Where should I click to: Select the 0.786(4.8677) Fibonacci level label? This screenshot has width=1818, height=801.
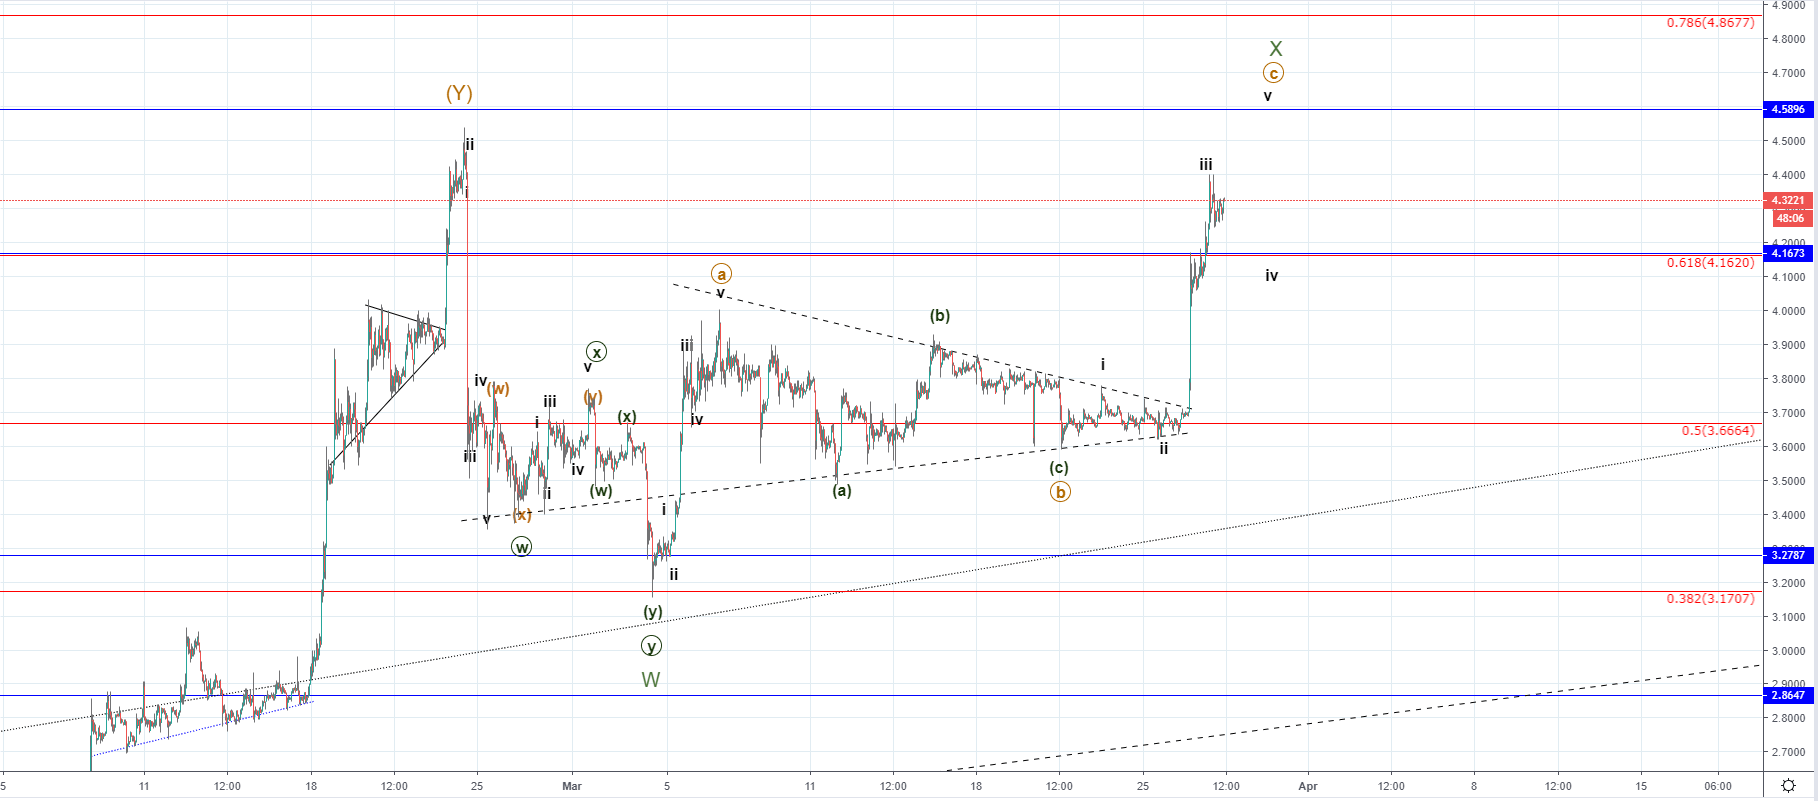(x=1710, y=23)
